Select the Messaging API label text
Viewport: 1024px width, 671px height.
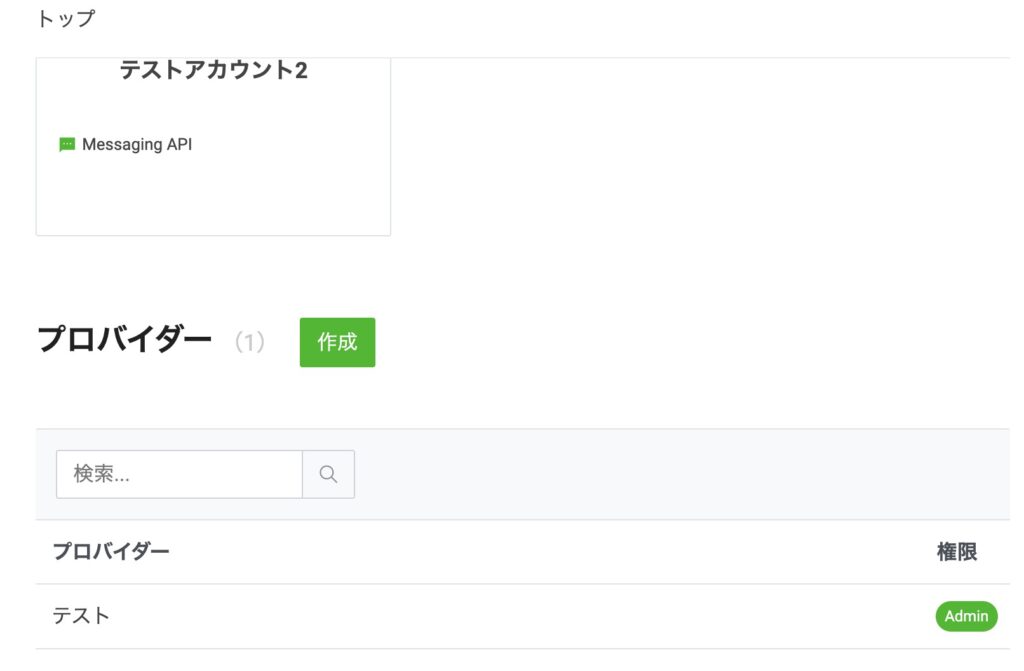click(137, 144)
